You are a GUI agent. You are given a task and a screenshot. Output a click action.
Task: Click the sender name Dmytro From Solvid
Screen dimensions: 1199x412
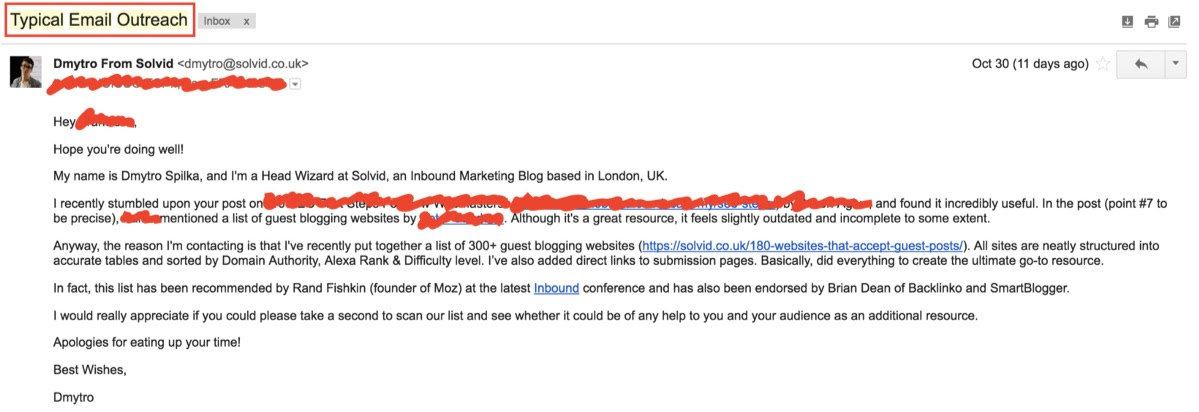[113, 64]
